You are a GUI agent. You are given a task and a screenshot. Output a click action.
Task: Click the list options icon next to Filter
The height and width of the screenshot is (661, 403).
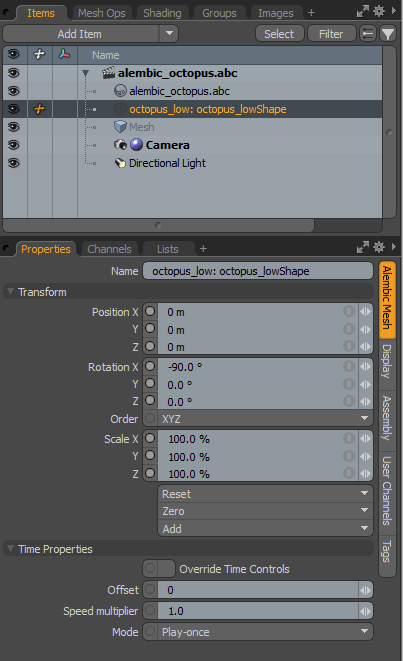coord(368,34)
